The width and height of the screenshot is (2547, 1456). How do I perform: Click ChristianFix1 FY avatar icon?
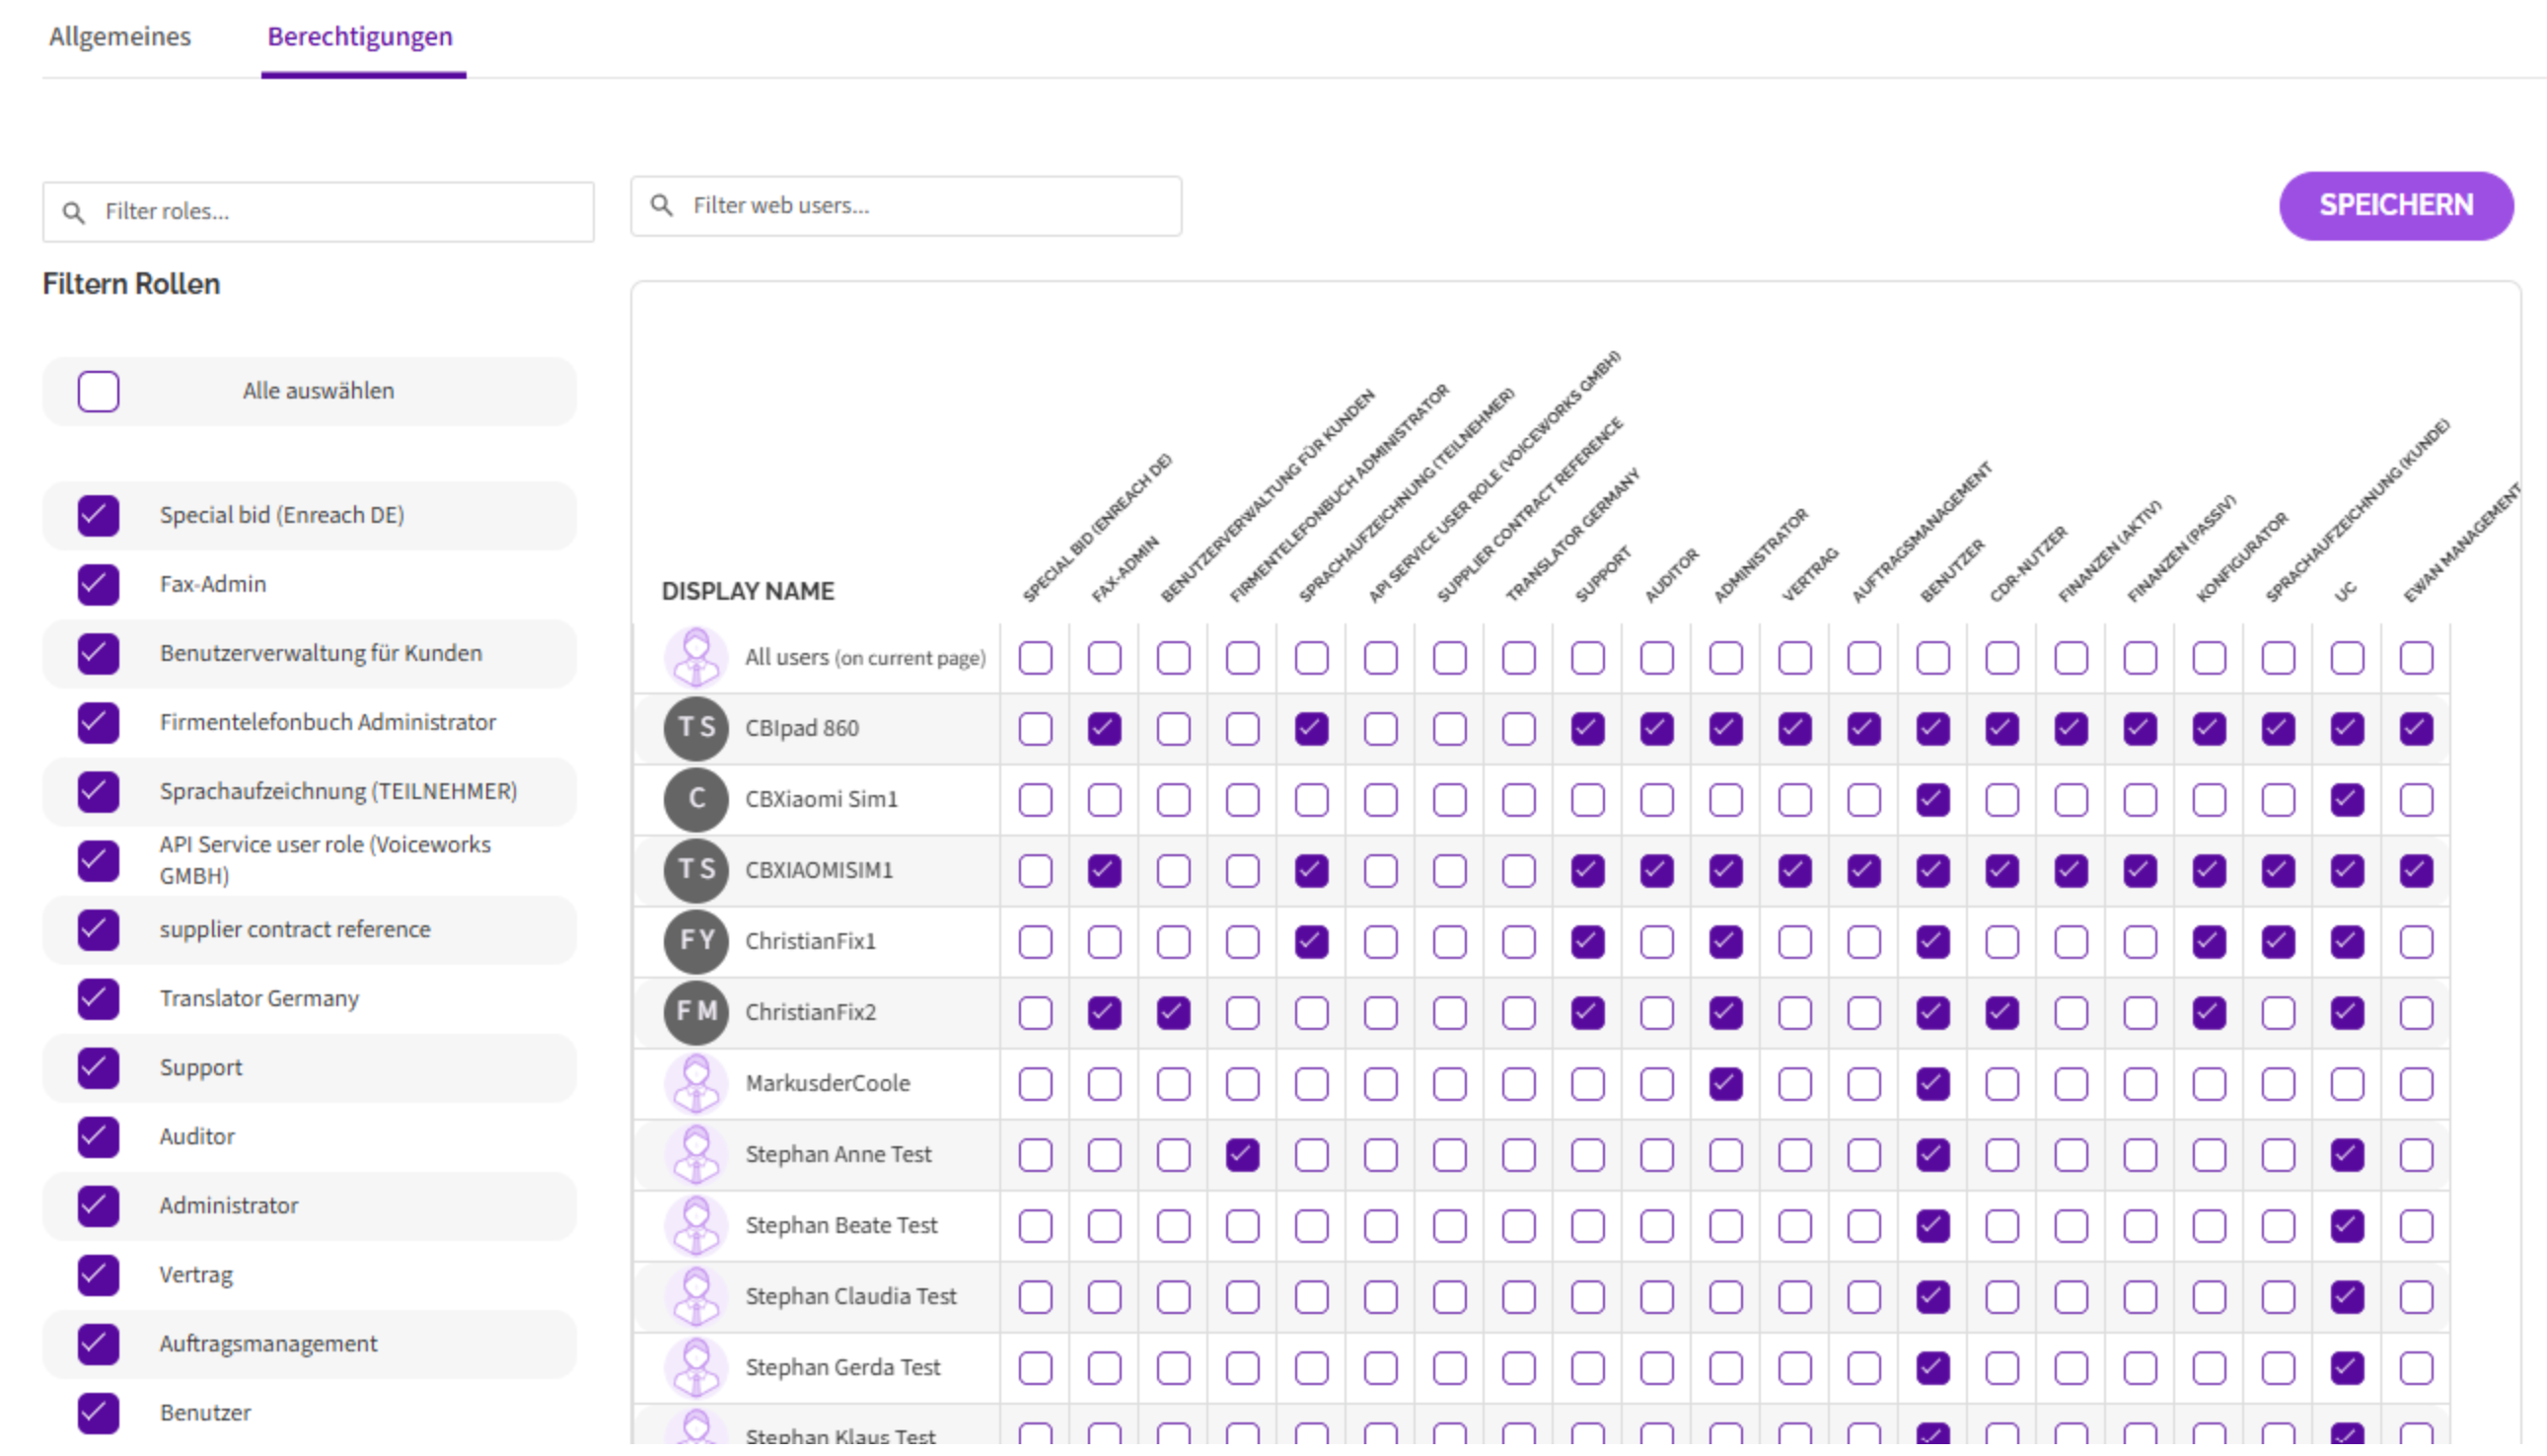click(696, 941)
